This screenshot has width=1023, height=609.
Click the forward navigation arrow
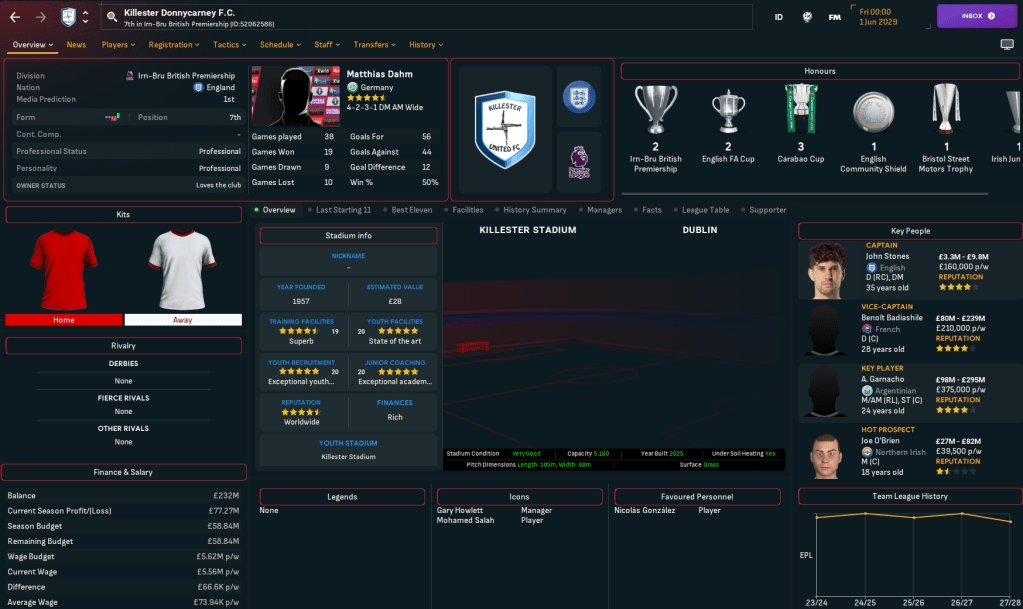41,17
